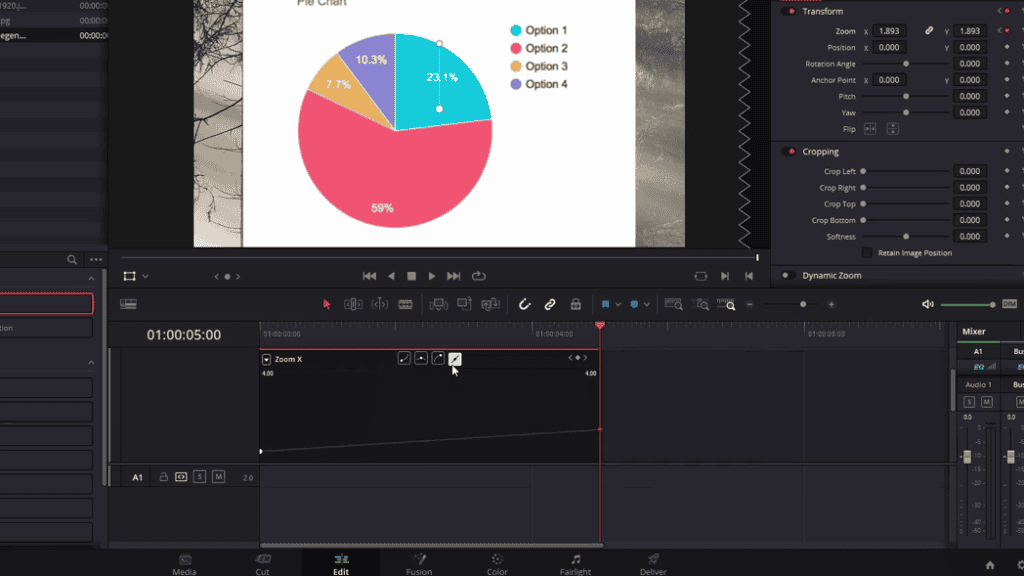Click the Stop button under the viewer
Image resolution: width=1024 pixels, height=576 pixels.
(411, 276)
